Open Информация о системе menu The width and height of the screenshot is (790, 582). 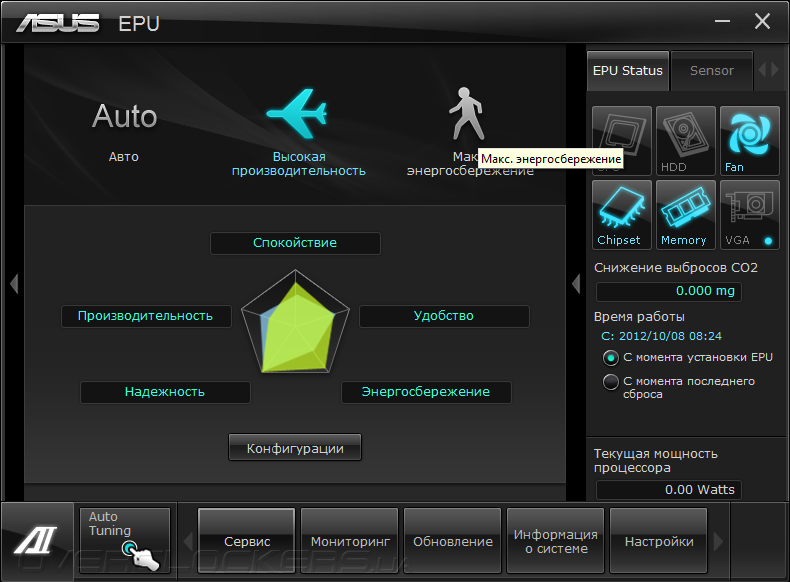click(x=555, y=540)
